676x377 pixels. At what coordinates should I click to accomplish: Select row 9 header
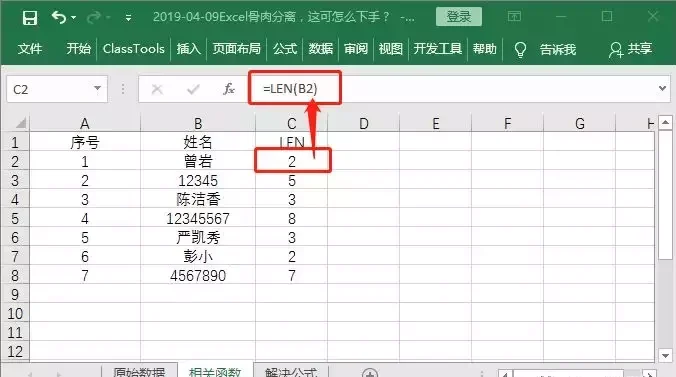tap(15, 294)
